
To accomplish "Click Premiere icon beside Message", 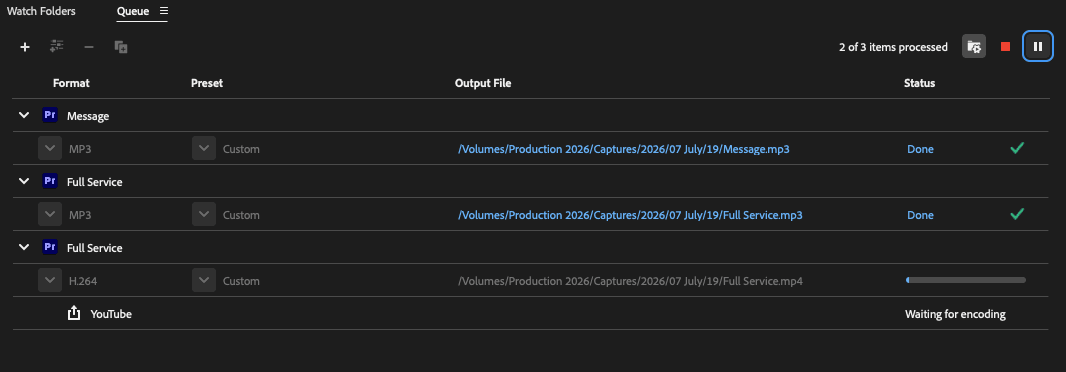I will (x=50, y=115).
